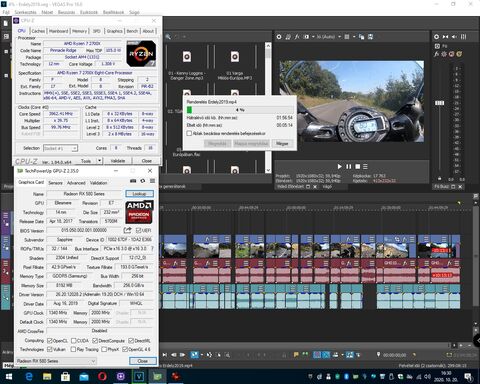Click the GPU-Z hamburger menu icon

click(x=152, y=181)
